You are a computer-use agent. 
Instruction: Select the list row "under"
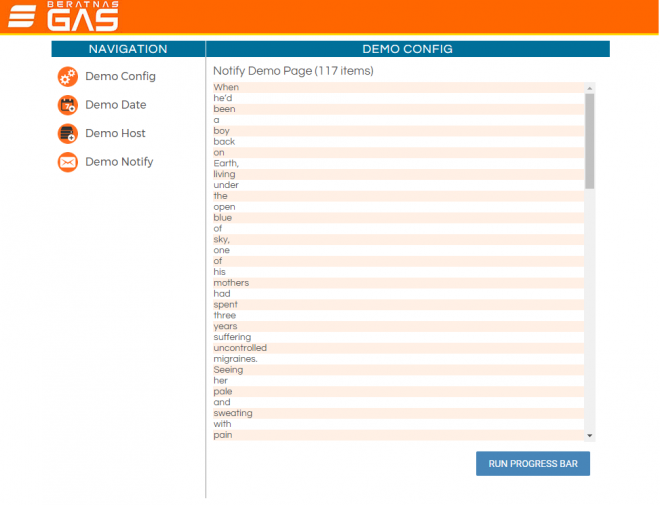(399, 185)
